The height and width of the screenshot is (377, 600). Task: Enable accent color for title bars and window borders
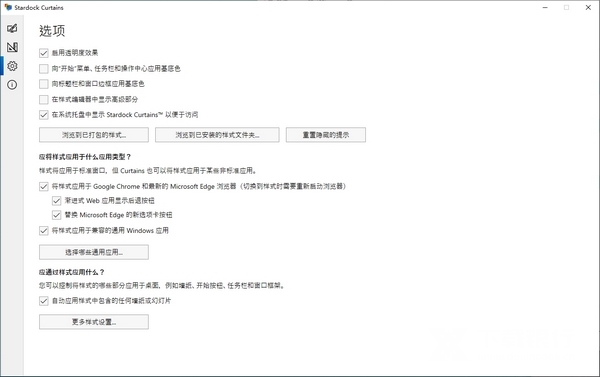(x=44, y=84)
